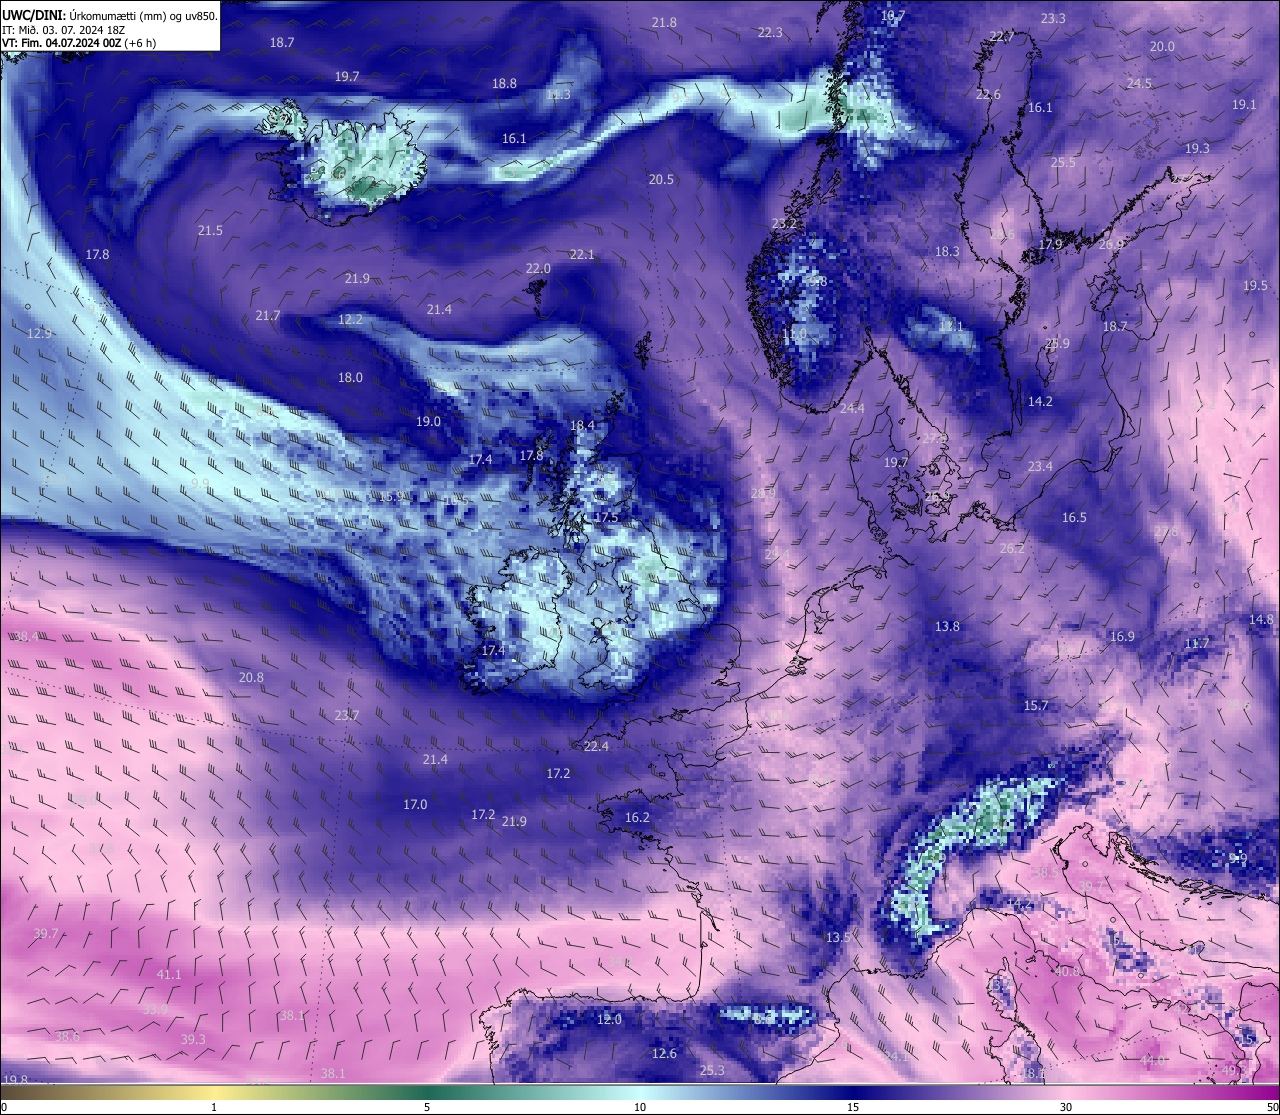Click the map value 16.9

click(1122, 636)
